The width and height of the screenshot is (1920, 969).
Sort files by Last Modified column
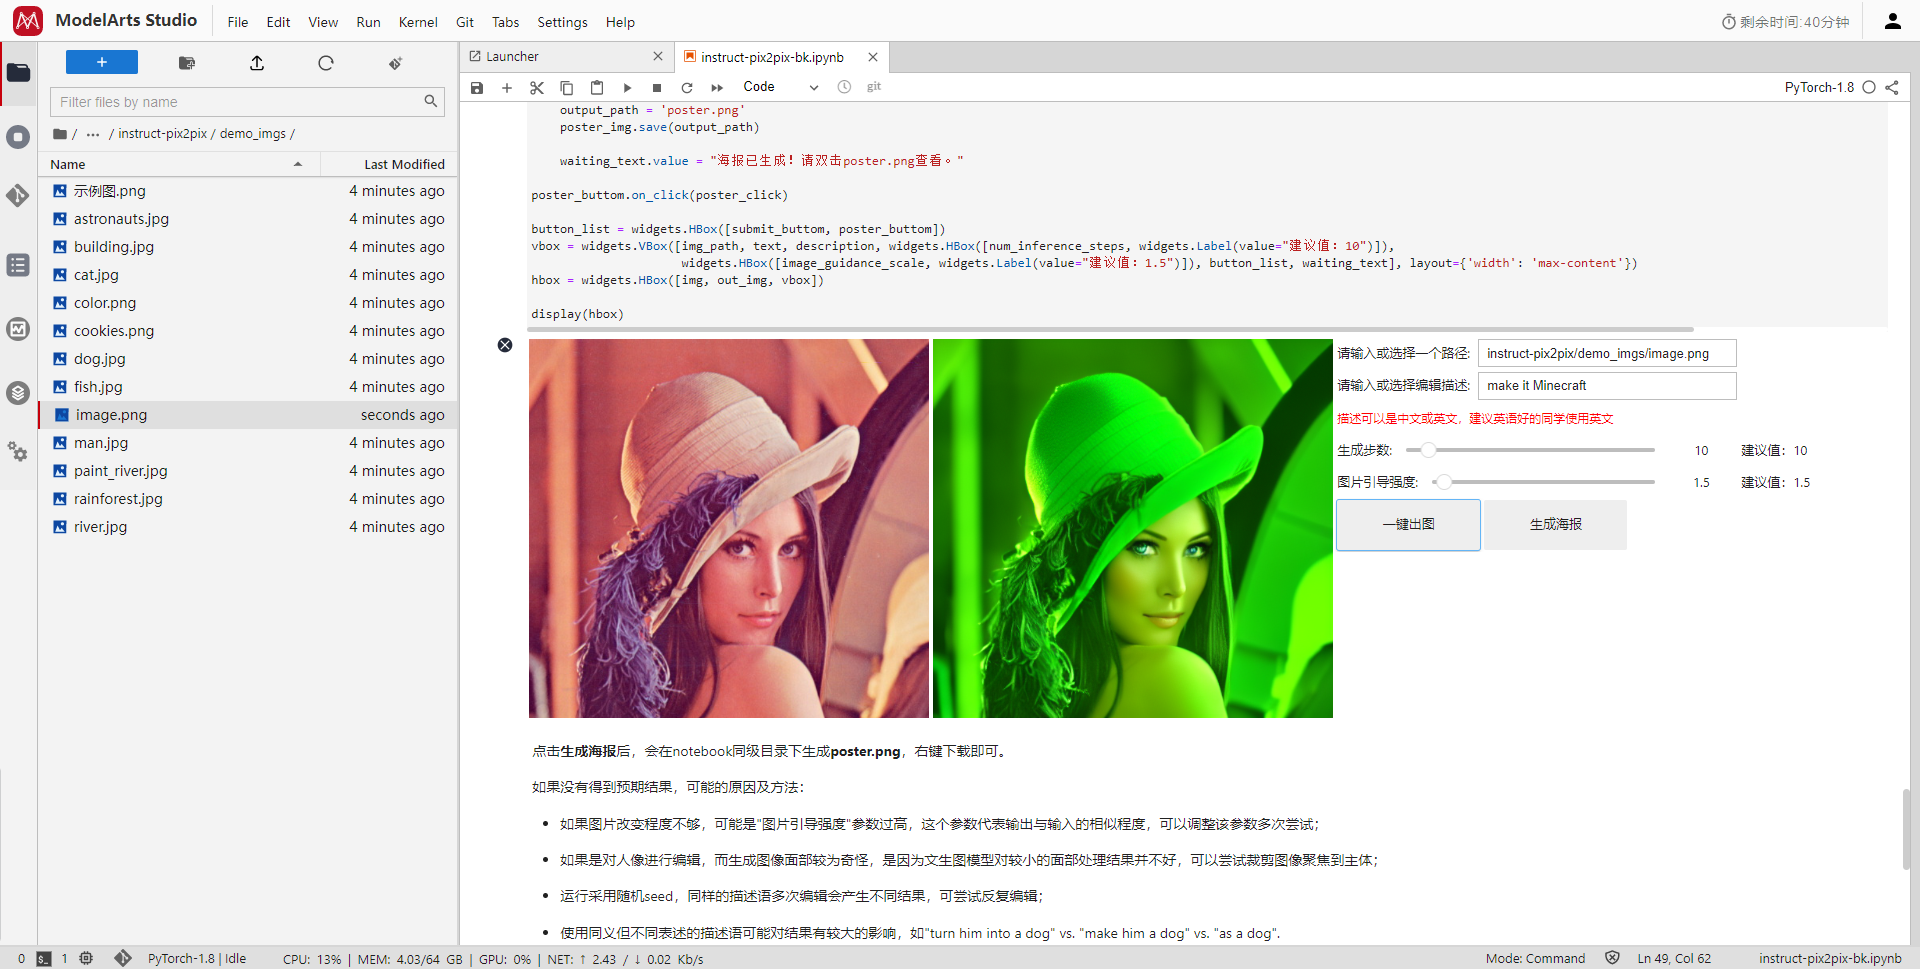click(388, 164)
